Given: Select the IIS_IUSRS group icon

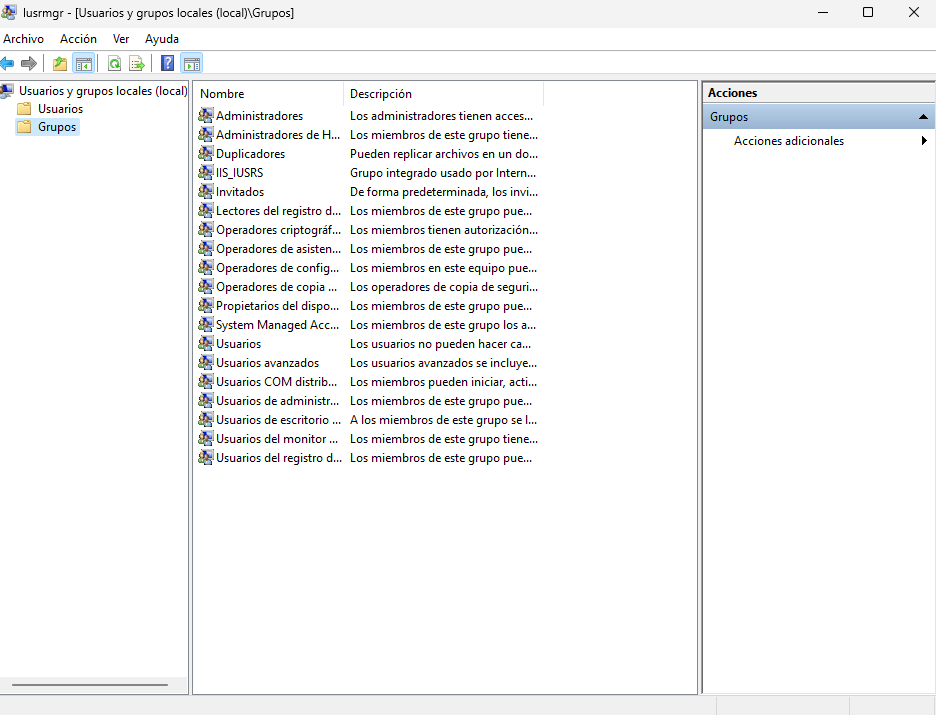Looking at the screenshot, I should coord(206,173).
